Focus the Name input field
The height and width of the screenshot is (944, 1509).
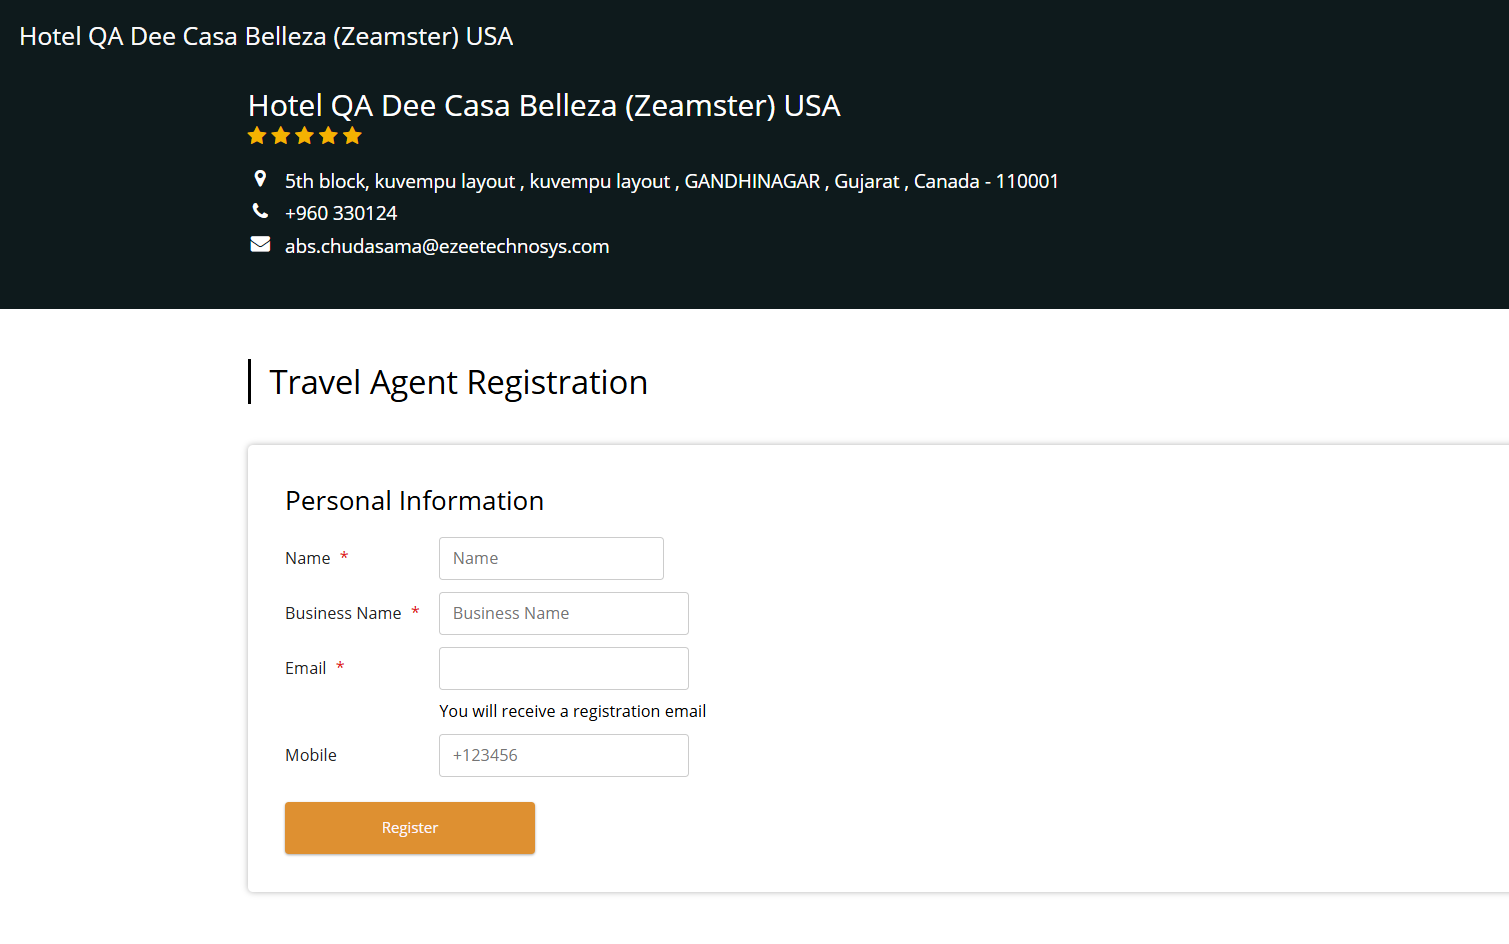pos(551,558)
